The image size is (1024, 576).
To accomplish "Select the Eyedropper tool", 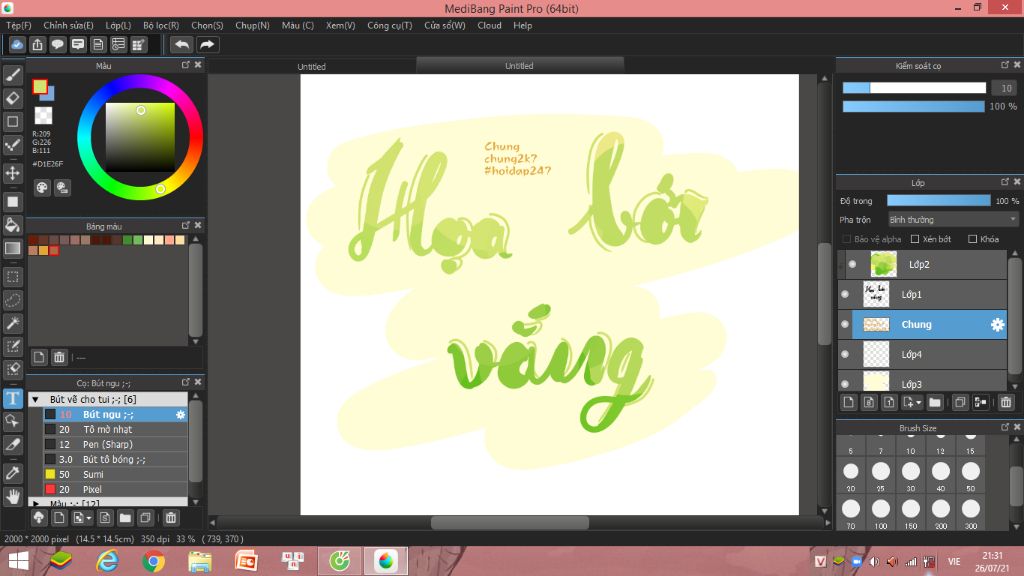I will coord(12,473).
